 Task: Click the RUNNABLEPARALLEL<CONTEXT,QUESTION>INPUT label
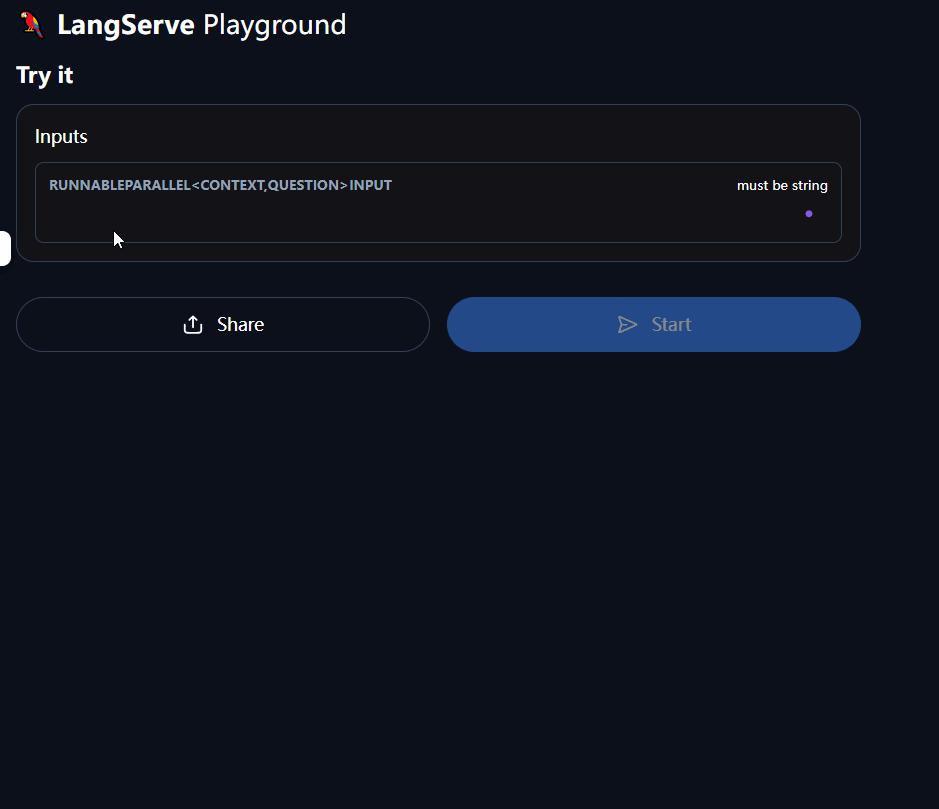coord(220,185)
